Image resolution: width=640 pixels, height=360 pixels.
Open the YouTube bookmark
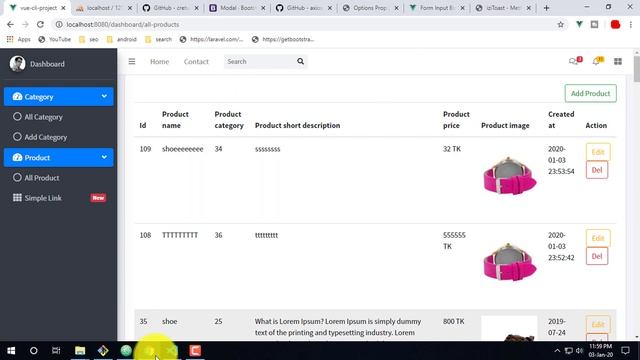tap(55, 40)
